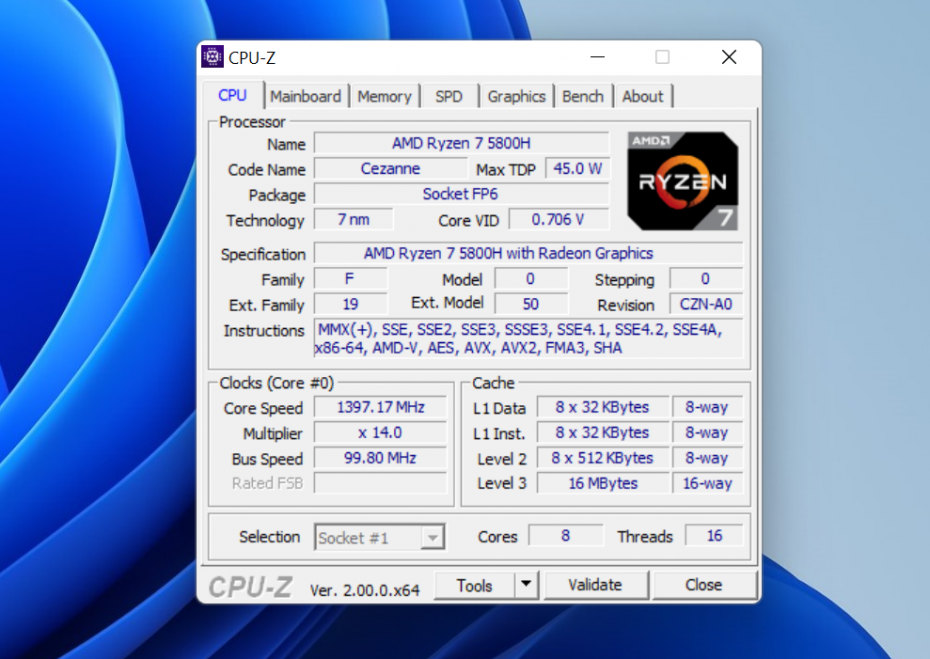Click the Name field AMD Ryzen 7 5800H
Image resolution: width=930 pixels, height=659 pixels.
point(461,143)
